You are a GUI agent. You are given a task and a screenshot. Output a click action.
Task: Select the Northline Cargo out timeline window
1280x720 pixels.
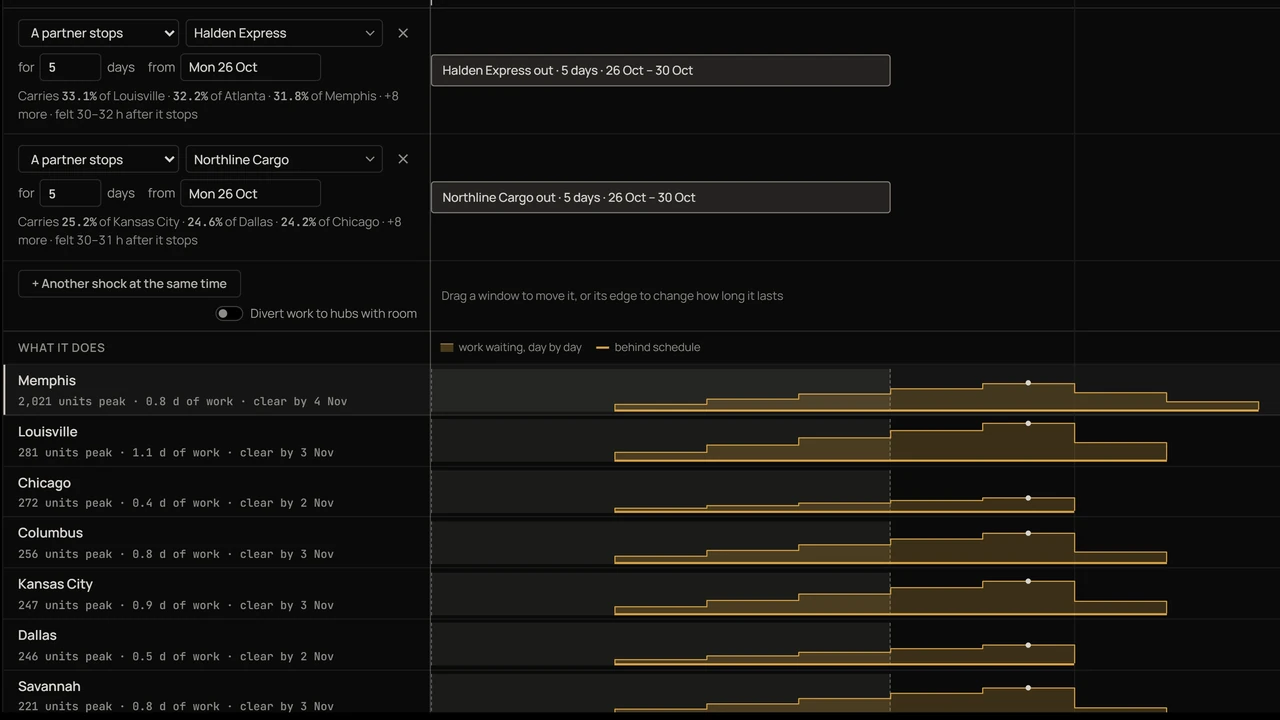click(660, 197)
